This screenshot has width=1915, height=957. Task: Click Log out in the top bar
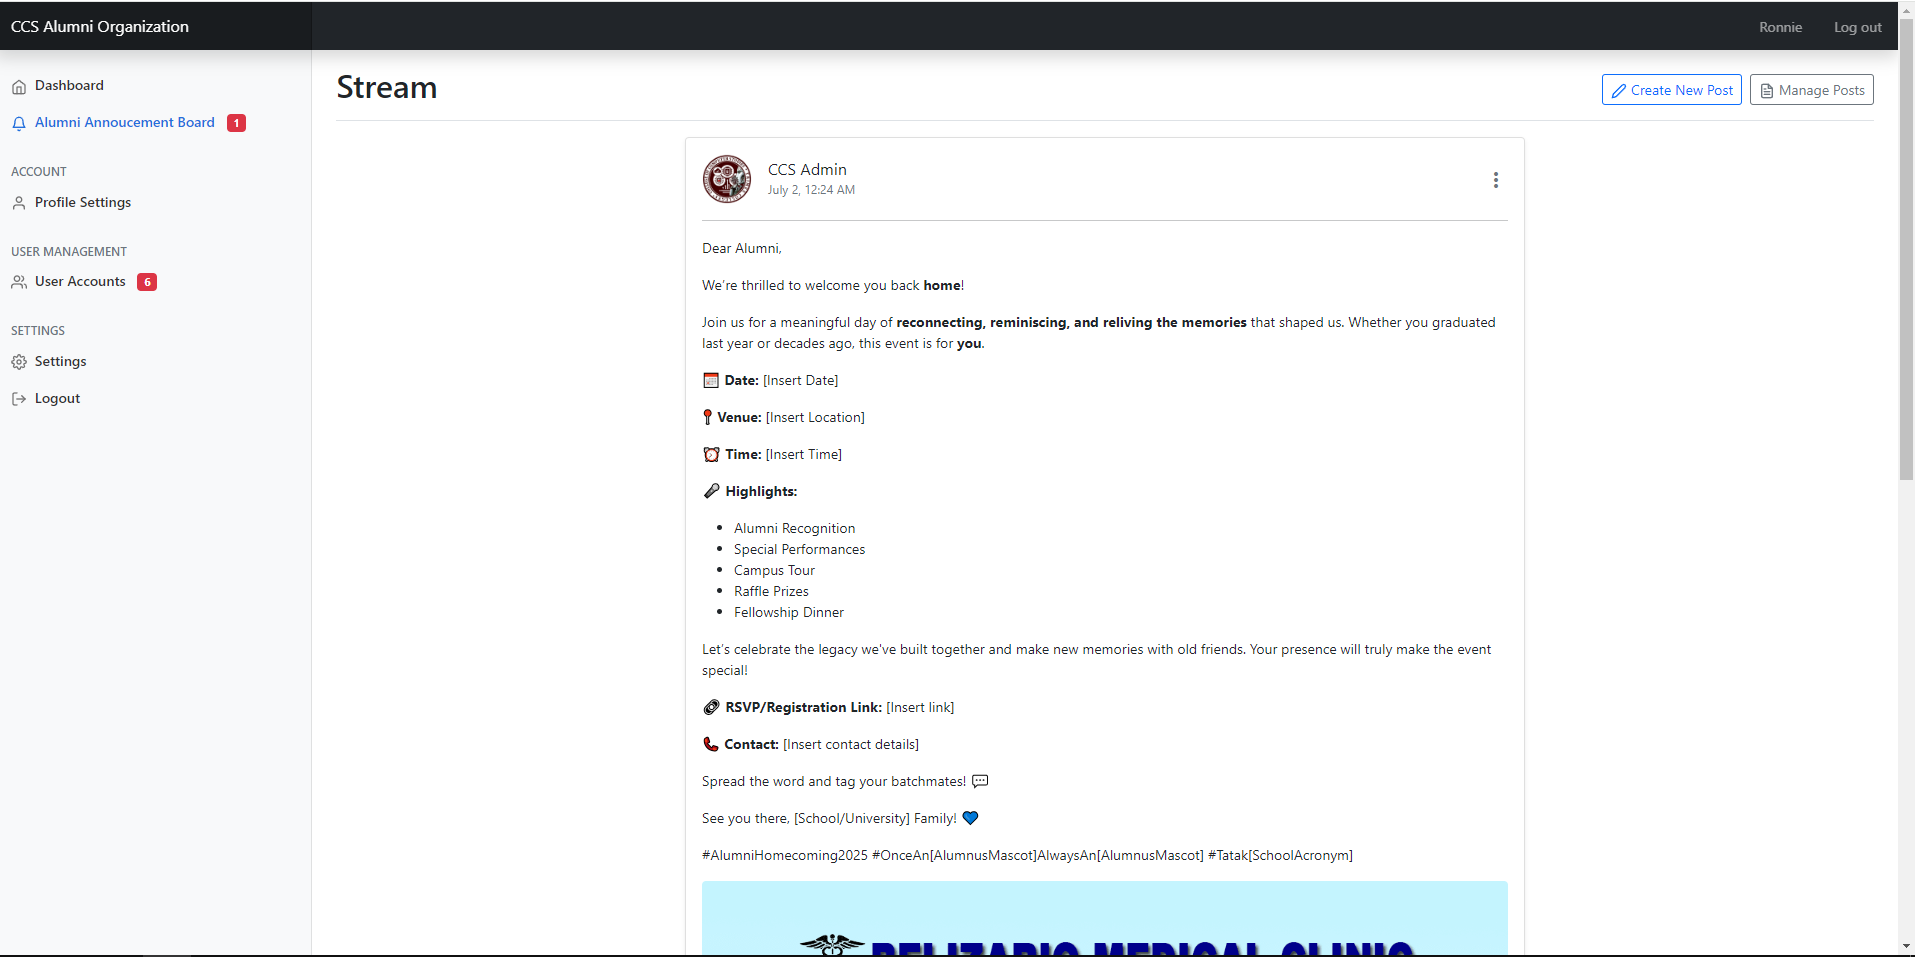pos(1857,27)
